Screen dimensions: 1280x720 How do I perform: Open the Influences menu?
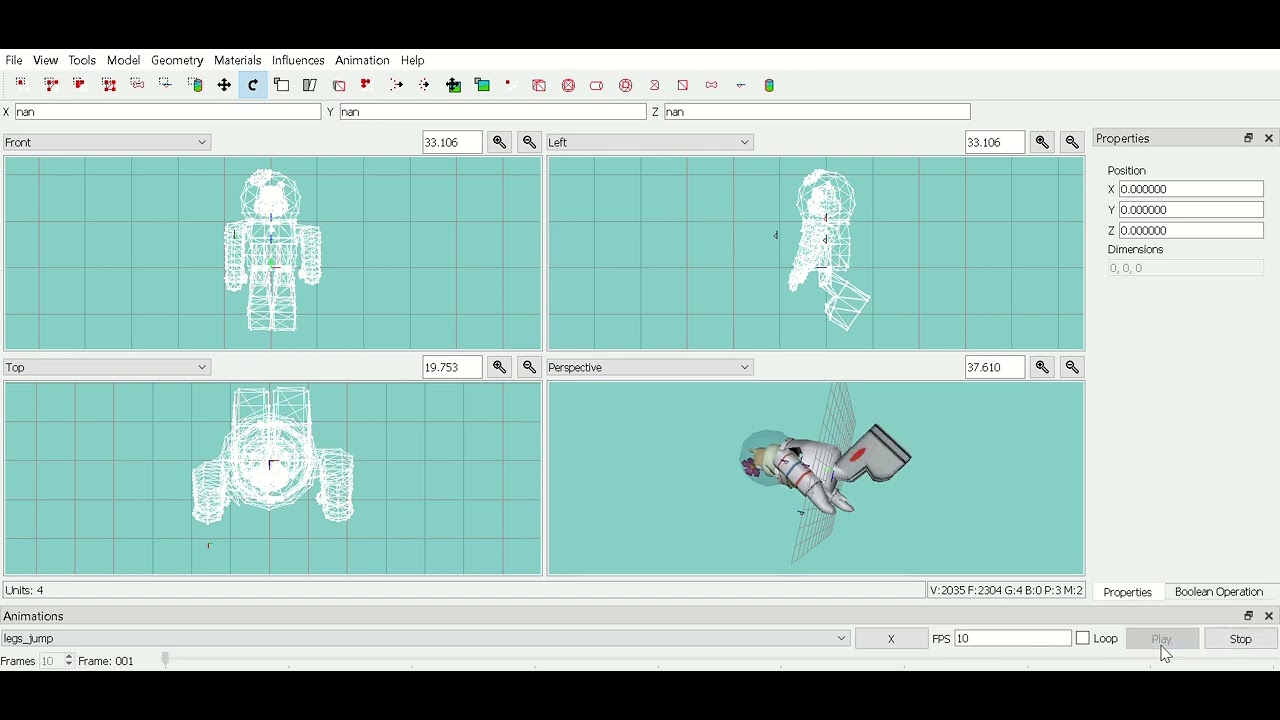pos(298,60)
